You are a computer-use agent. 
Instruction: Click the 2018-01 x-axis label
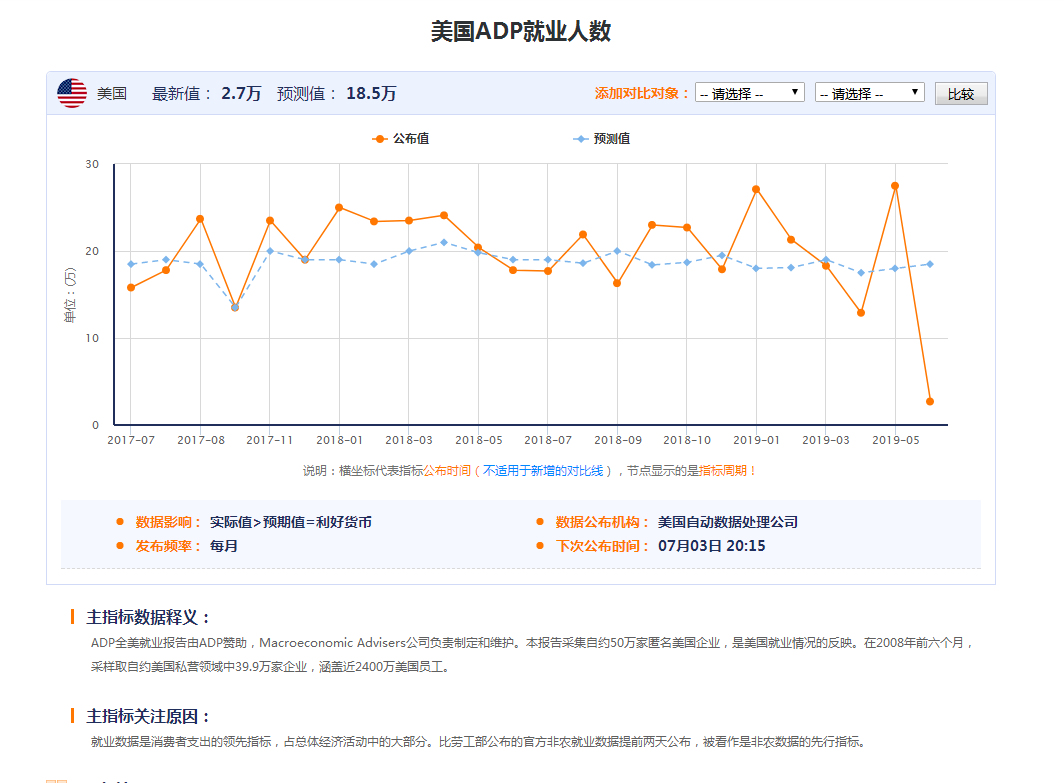point(339,440)
